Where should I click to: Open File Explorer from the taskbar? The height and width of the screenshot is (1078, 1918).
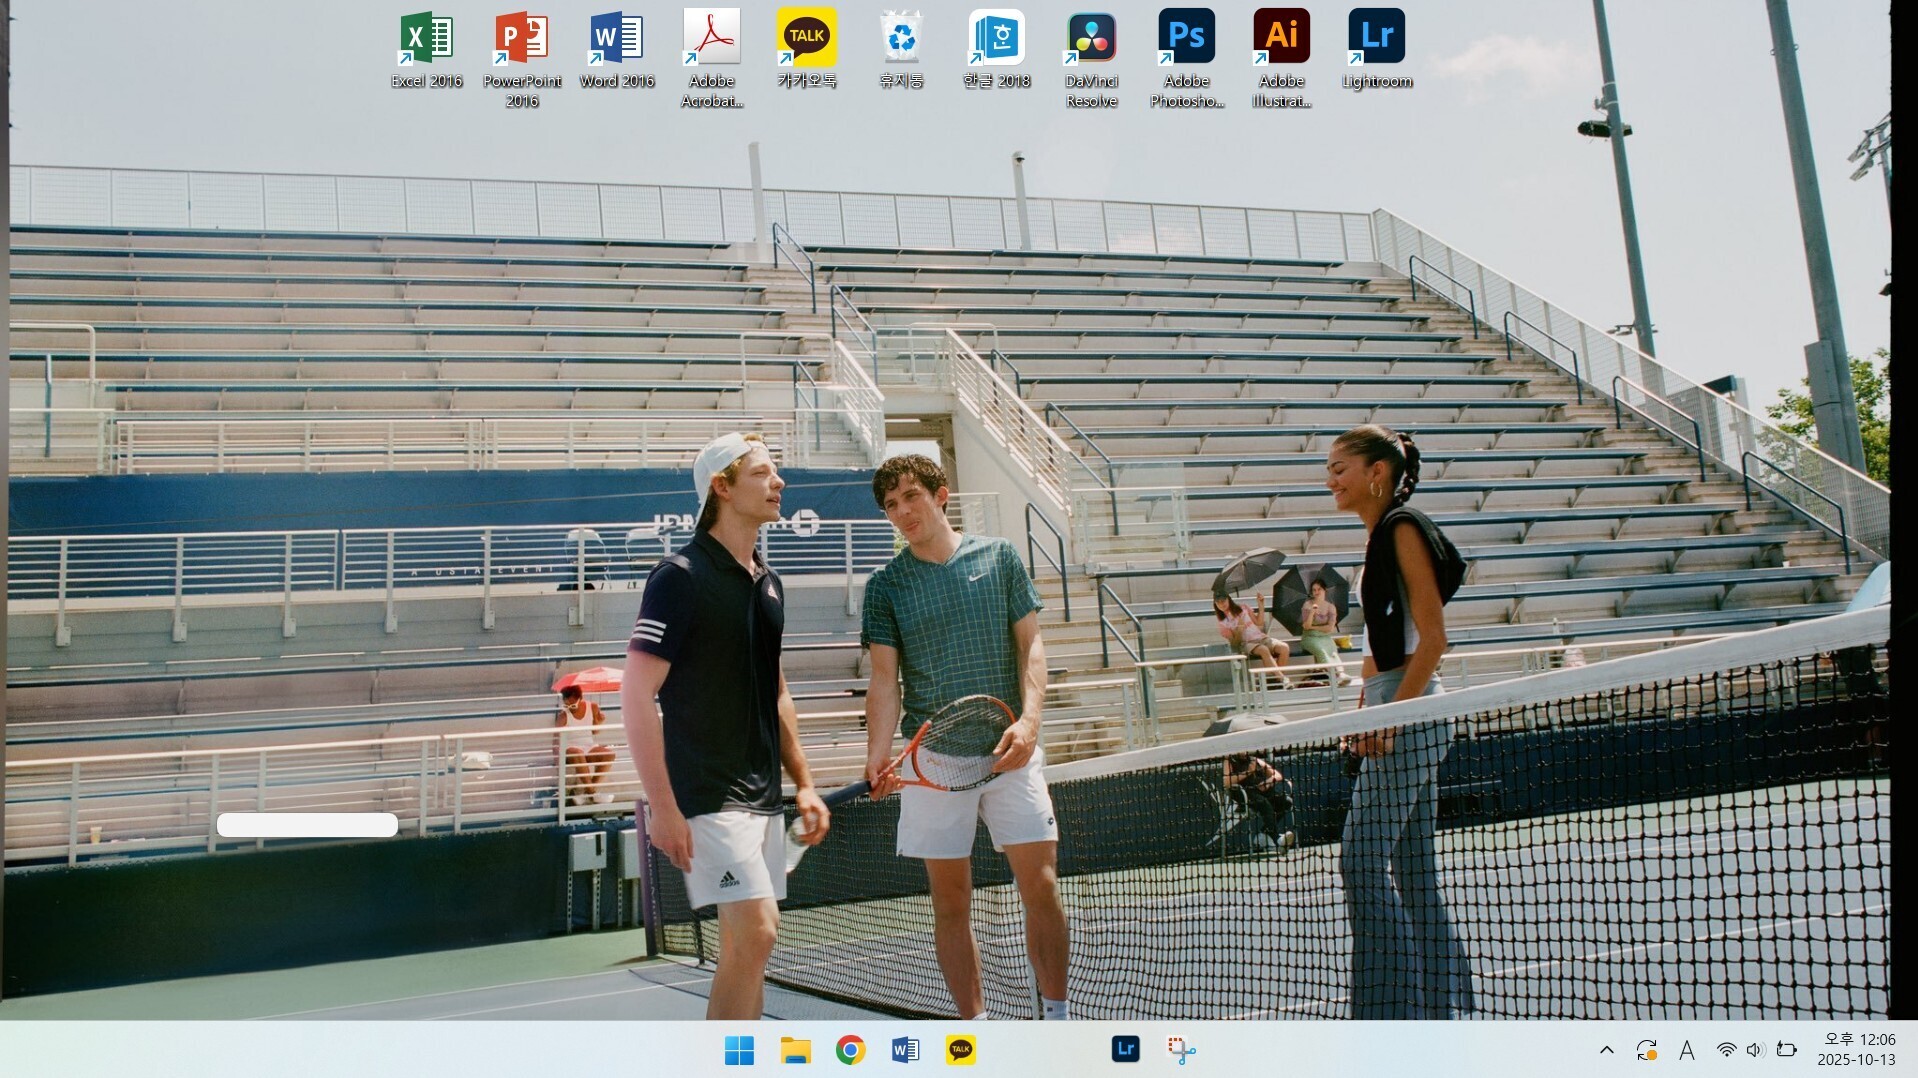click(795, 1050)
